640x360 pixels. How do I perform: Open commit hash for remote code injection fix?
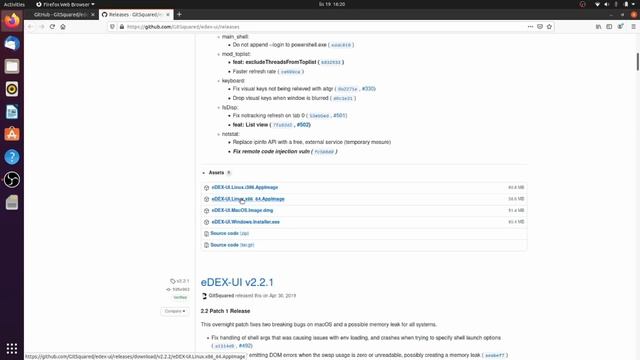(324, 152)
